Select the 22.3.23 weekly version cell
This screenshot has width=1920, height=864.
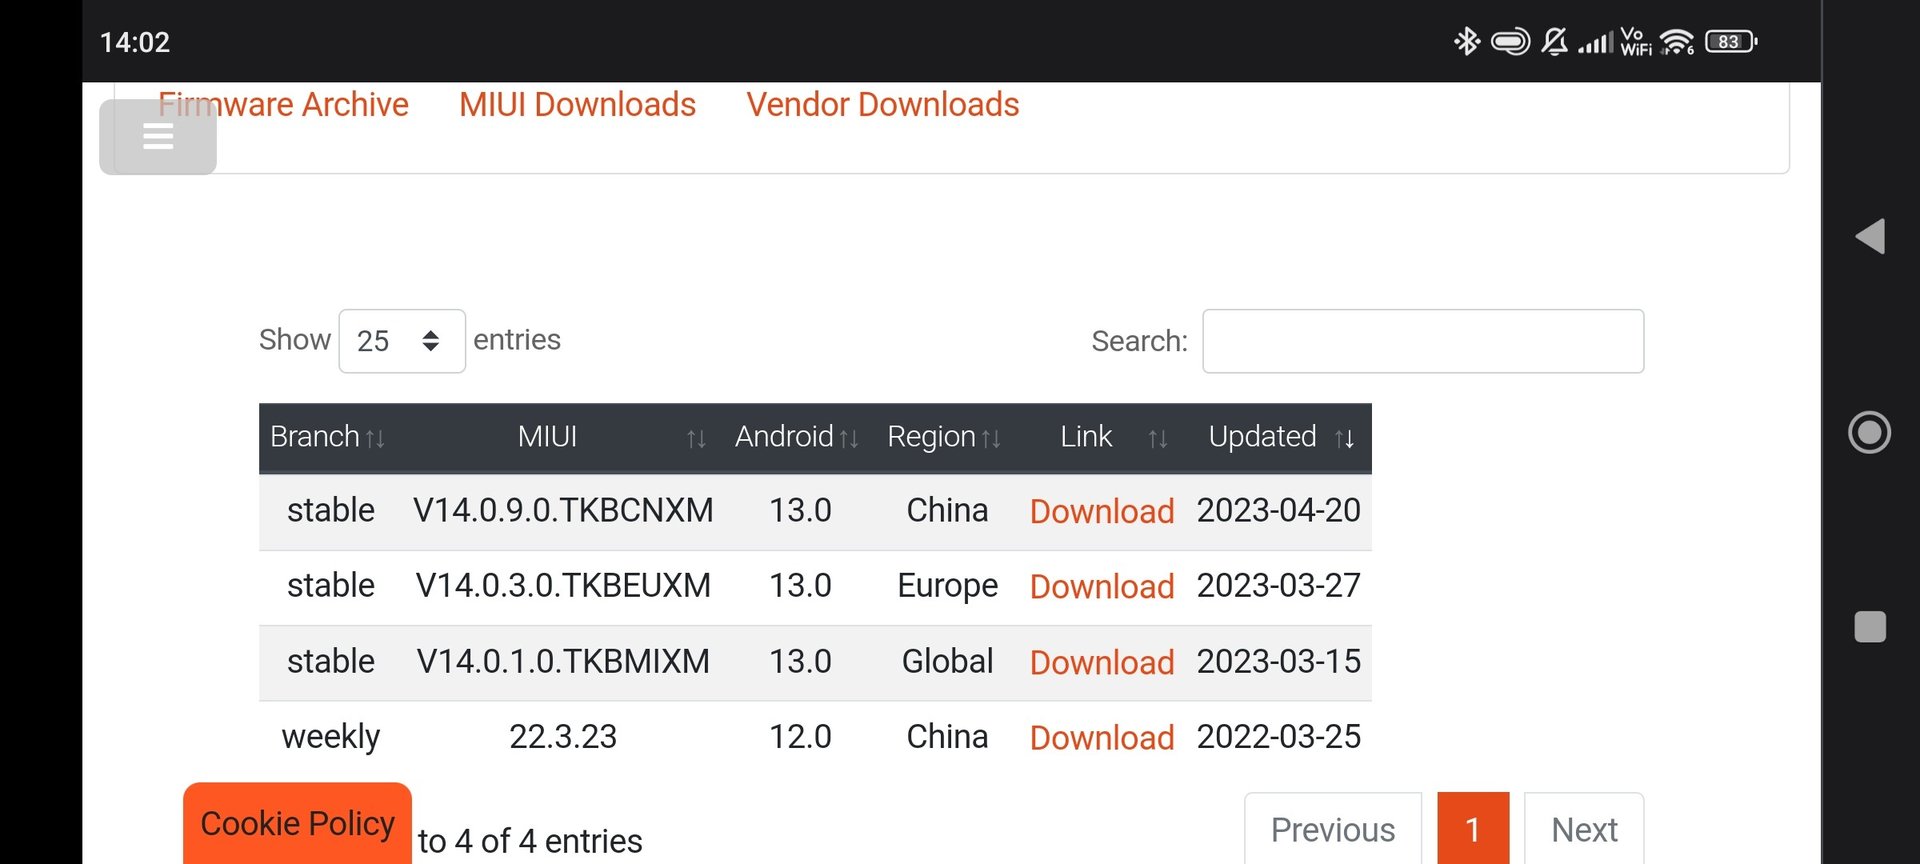(563, 736)
